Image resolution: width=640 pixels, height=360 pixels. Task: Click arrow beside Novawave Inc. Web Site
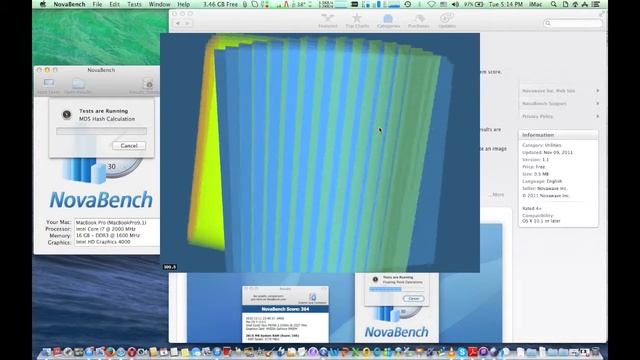pos(598,91)
